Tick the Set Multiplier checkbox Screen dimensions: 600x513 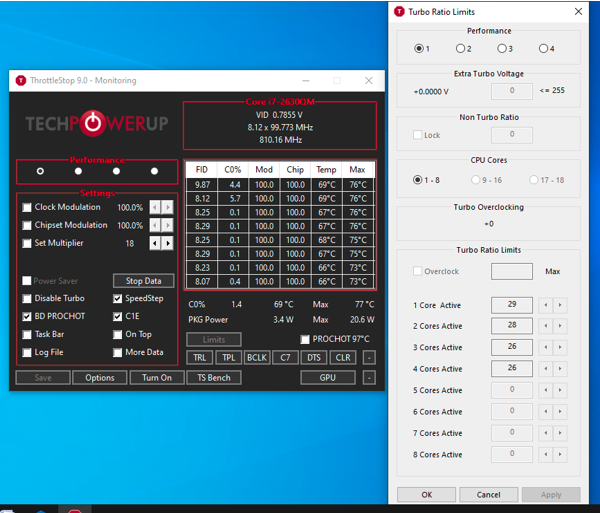point(27,243)
